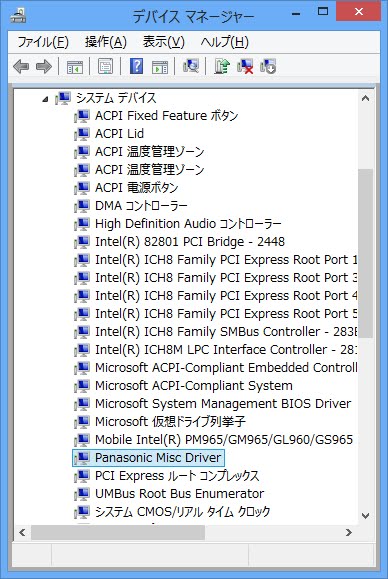Click the vertical scrollbar up arrow

[x=365, y=99]
